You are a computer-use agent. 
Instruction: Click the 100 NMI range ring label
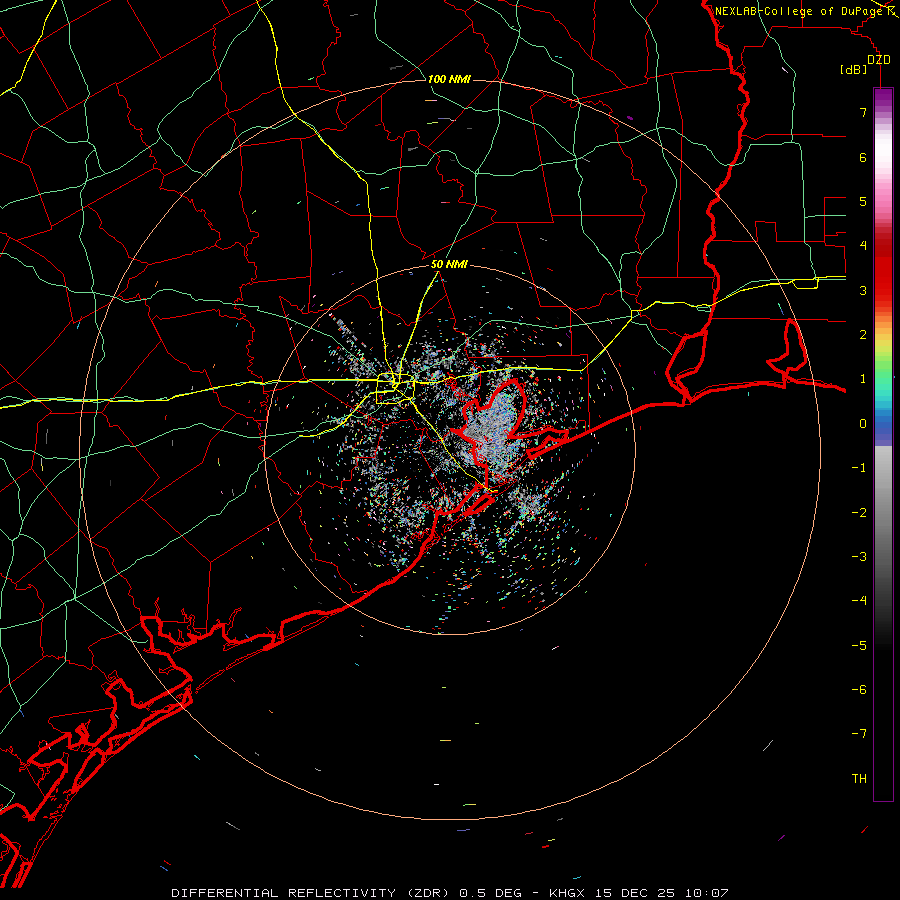(449, 79)
